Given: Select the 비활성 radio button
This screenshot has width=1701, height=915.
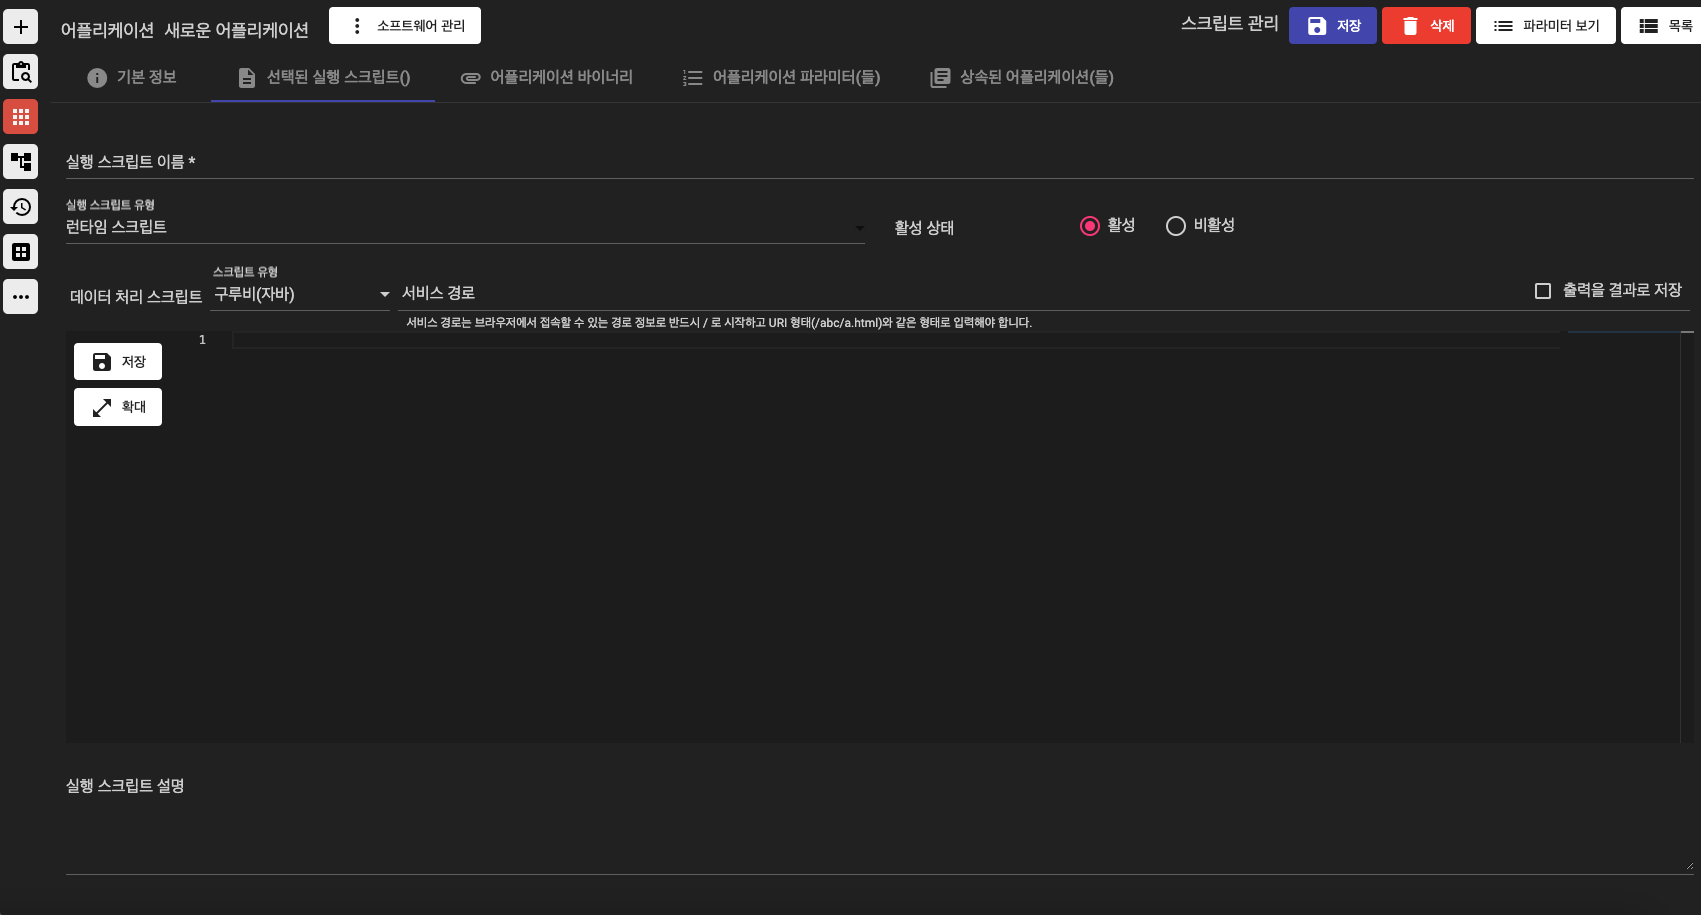Looking at the screenshot, I should 1175,225.
